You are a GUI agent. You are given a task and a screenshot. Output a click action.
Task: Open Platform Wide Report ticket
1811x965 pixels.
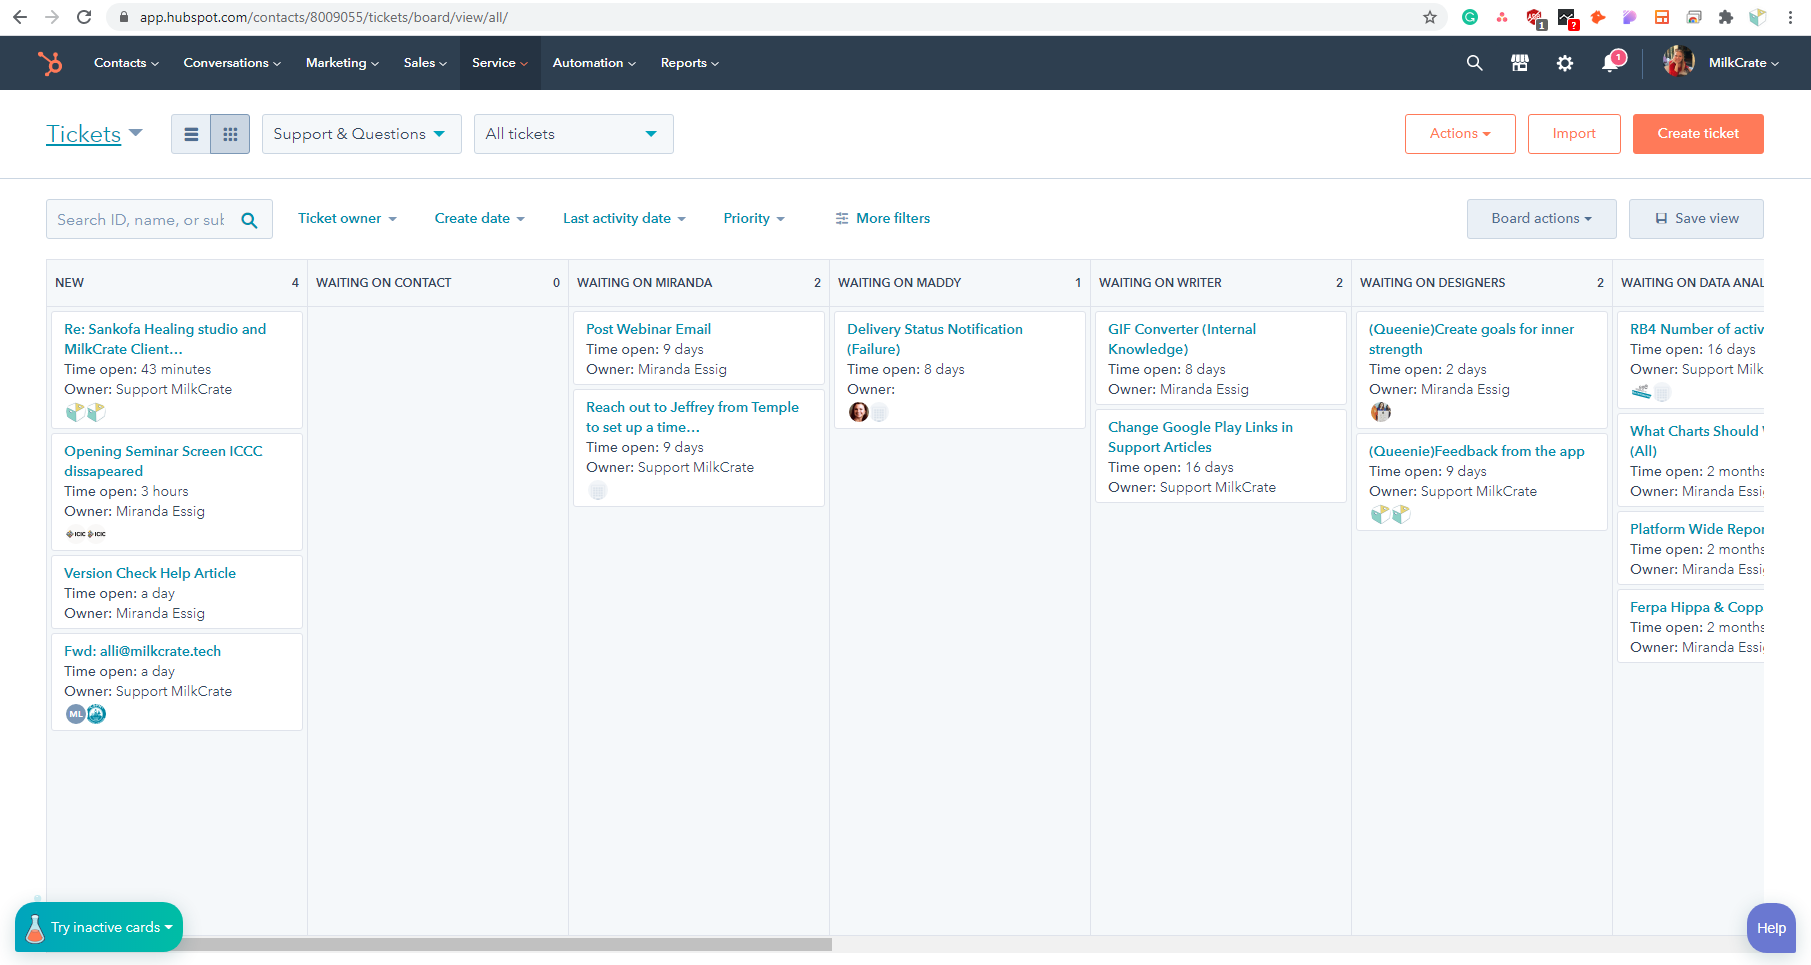[x=1696, y=529]
